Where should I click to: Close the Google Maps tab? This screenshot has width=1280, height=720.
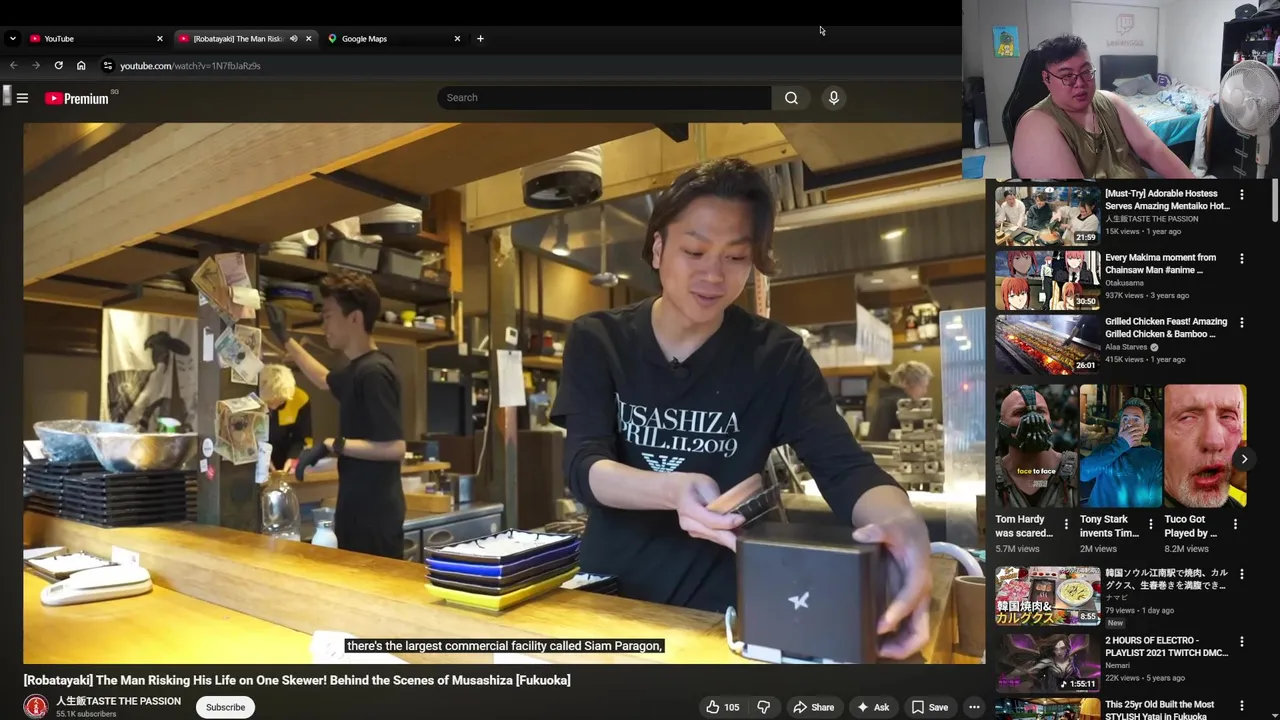457,39
